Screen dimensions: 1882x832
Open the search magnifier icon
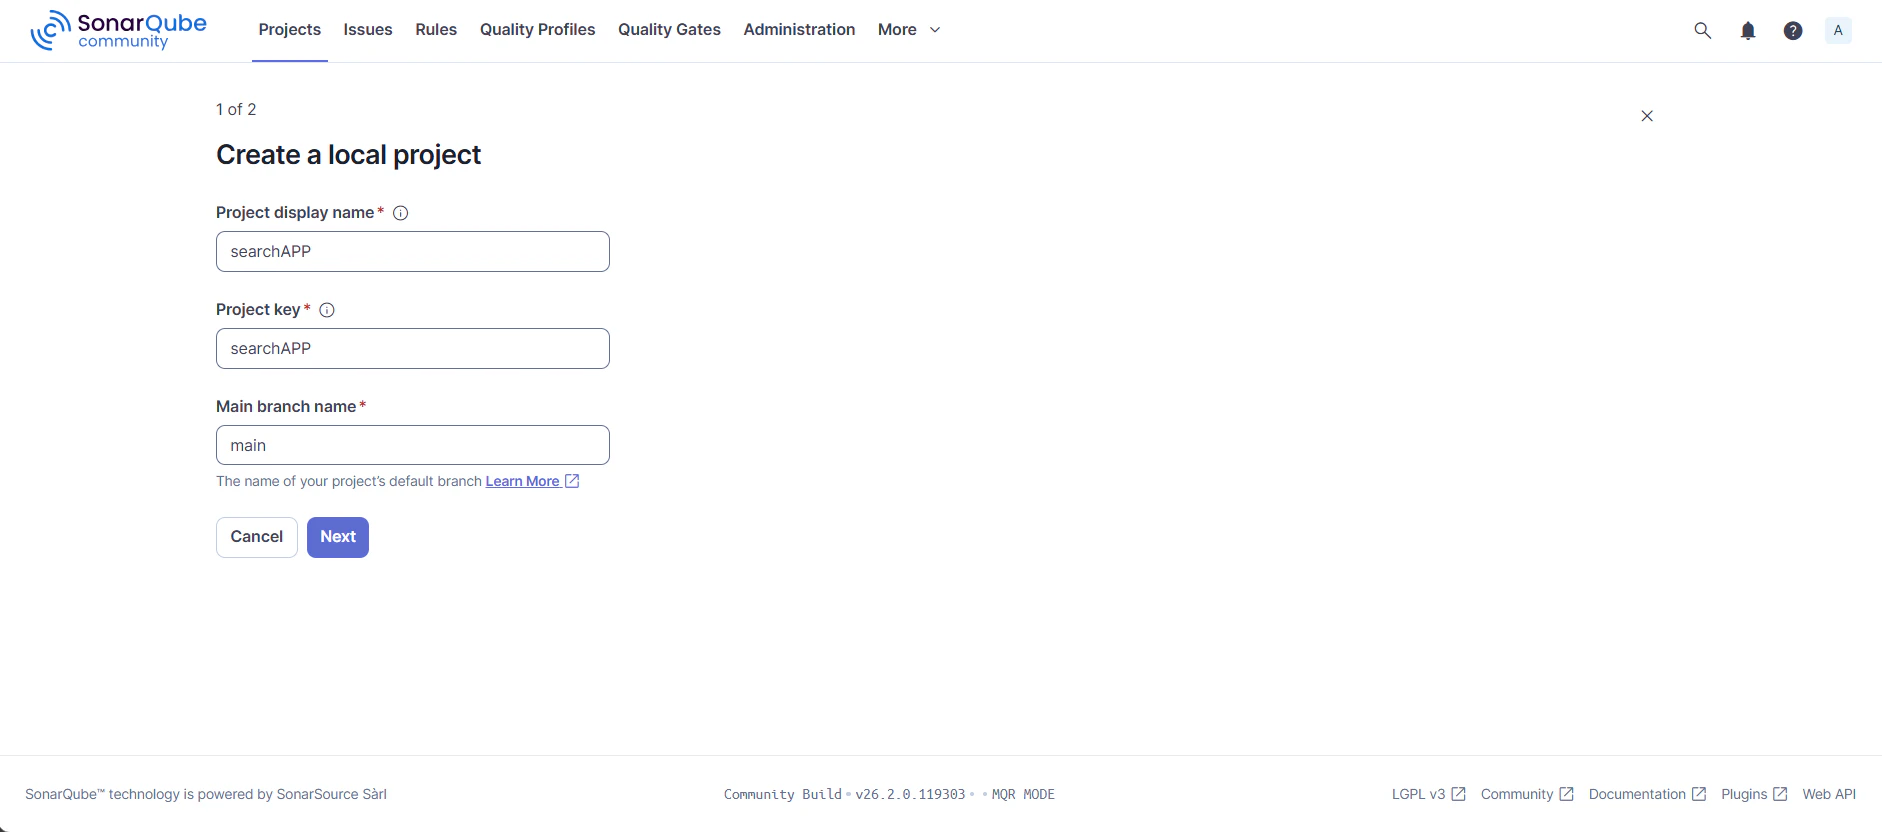pyautogui.click(x=1702, y=30)
